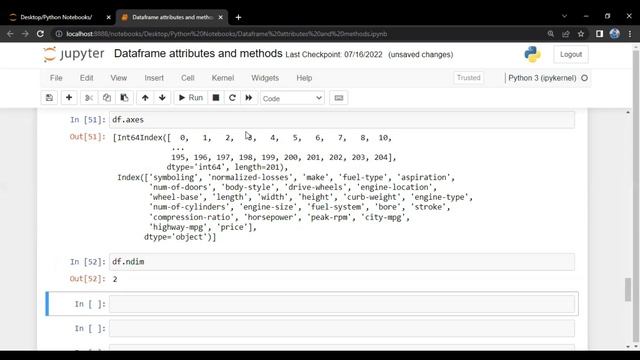Move selected cell down arrow
The image size is (640, 360).
tap(162, 98)
